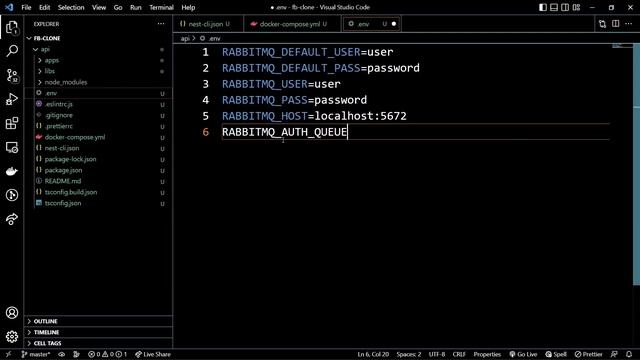This screenshot has width=640, height=360.
Task: Open the Search view
Action: (x=12, y=51)
